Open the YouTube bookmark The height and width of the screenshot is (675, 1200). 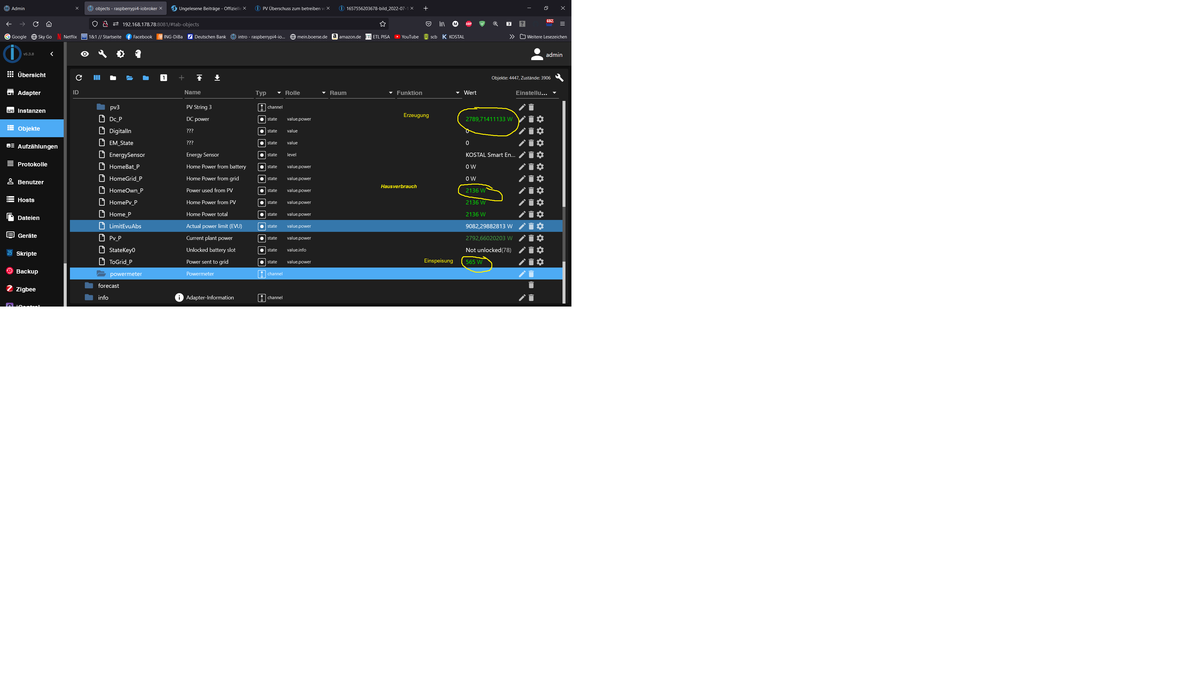pyautogui.click(x=407, y=37)
